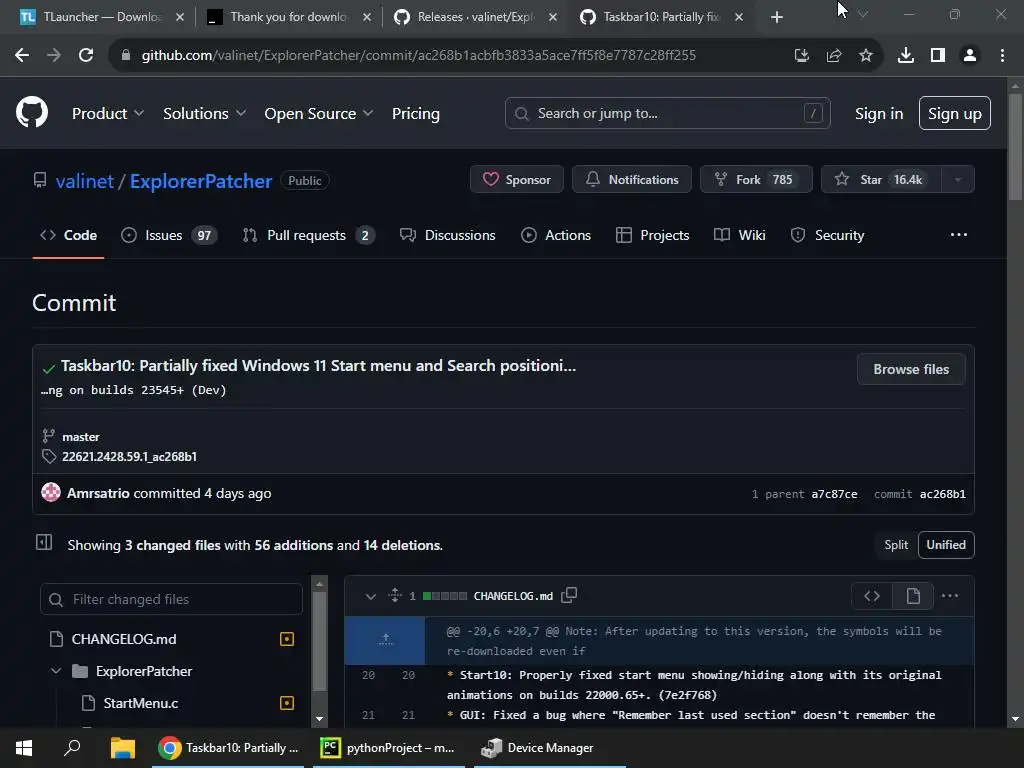Reload the current page

point(86,56)
